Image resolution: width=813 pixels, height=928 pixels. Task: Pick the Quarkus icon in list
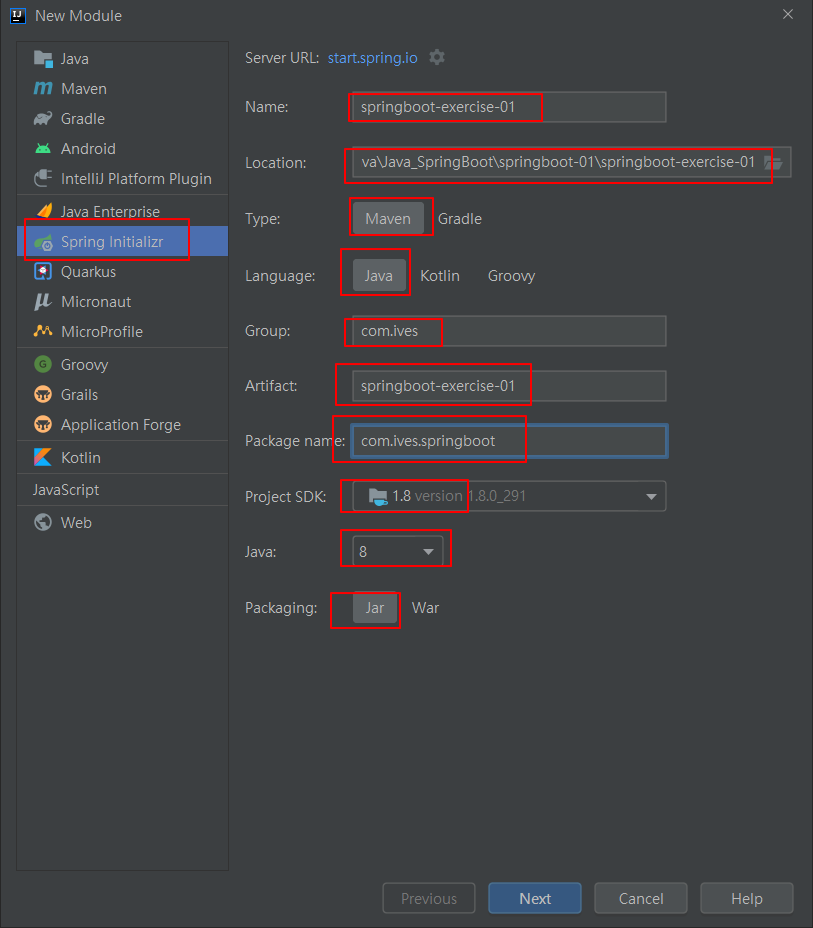click(x=43, y=272)
